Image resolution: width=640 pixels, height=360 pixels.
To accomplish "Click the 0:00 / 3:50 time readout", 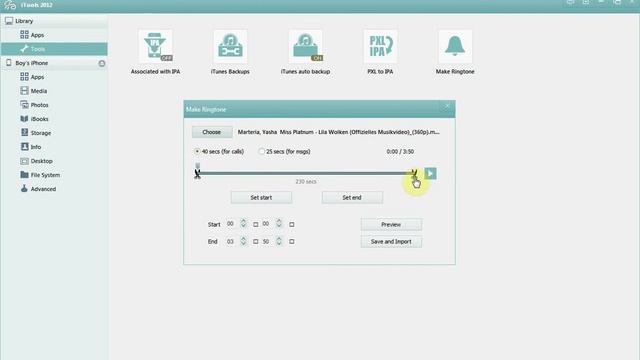I will coord(400,151).
